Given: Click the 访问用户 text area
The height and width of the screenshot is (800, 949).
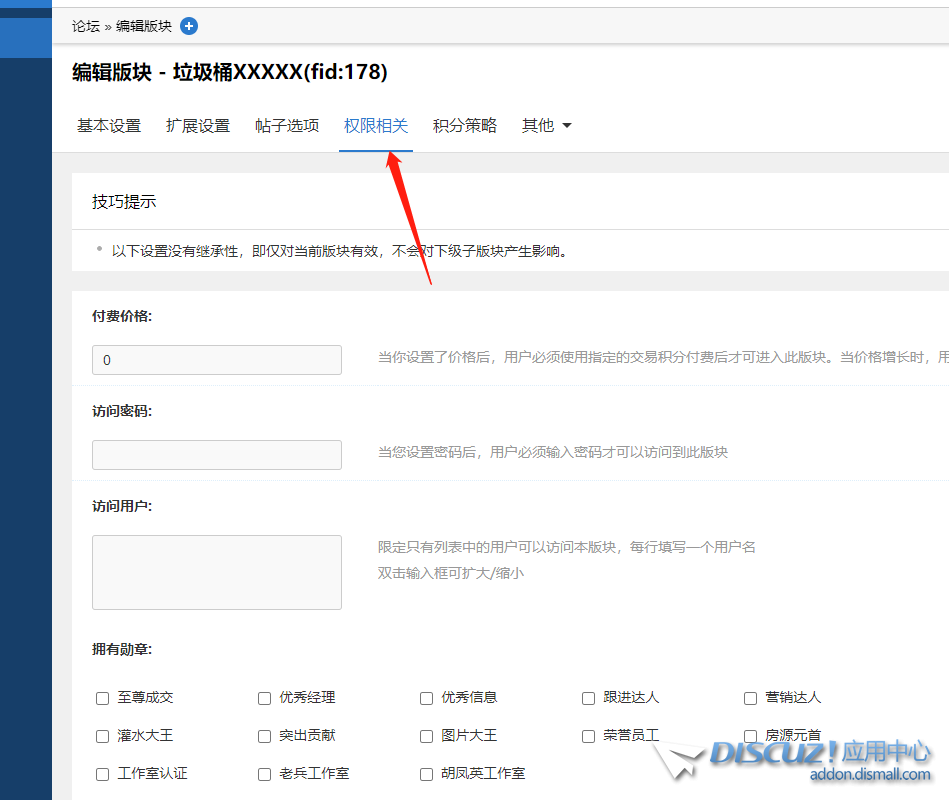Looking at the screenshot, I should (x=217, y=572).
